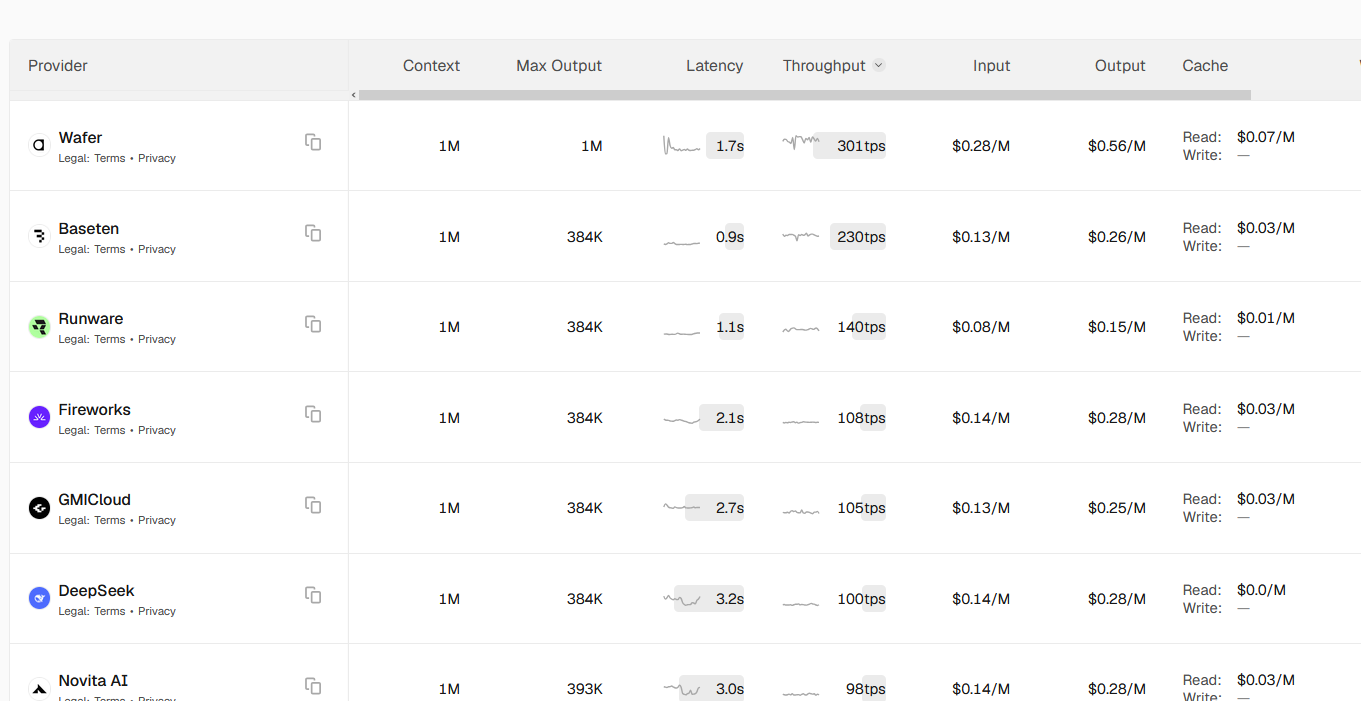Click Novita AI's 393K max output
The height and width of the screenshot is (701, 1361).
point(584,689)
